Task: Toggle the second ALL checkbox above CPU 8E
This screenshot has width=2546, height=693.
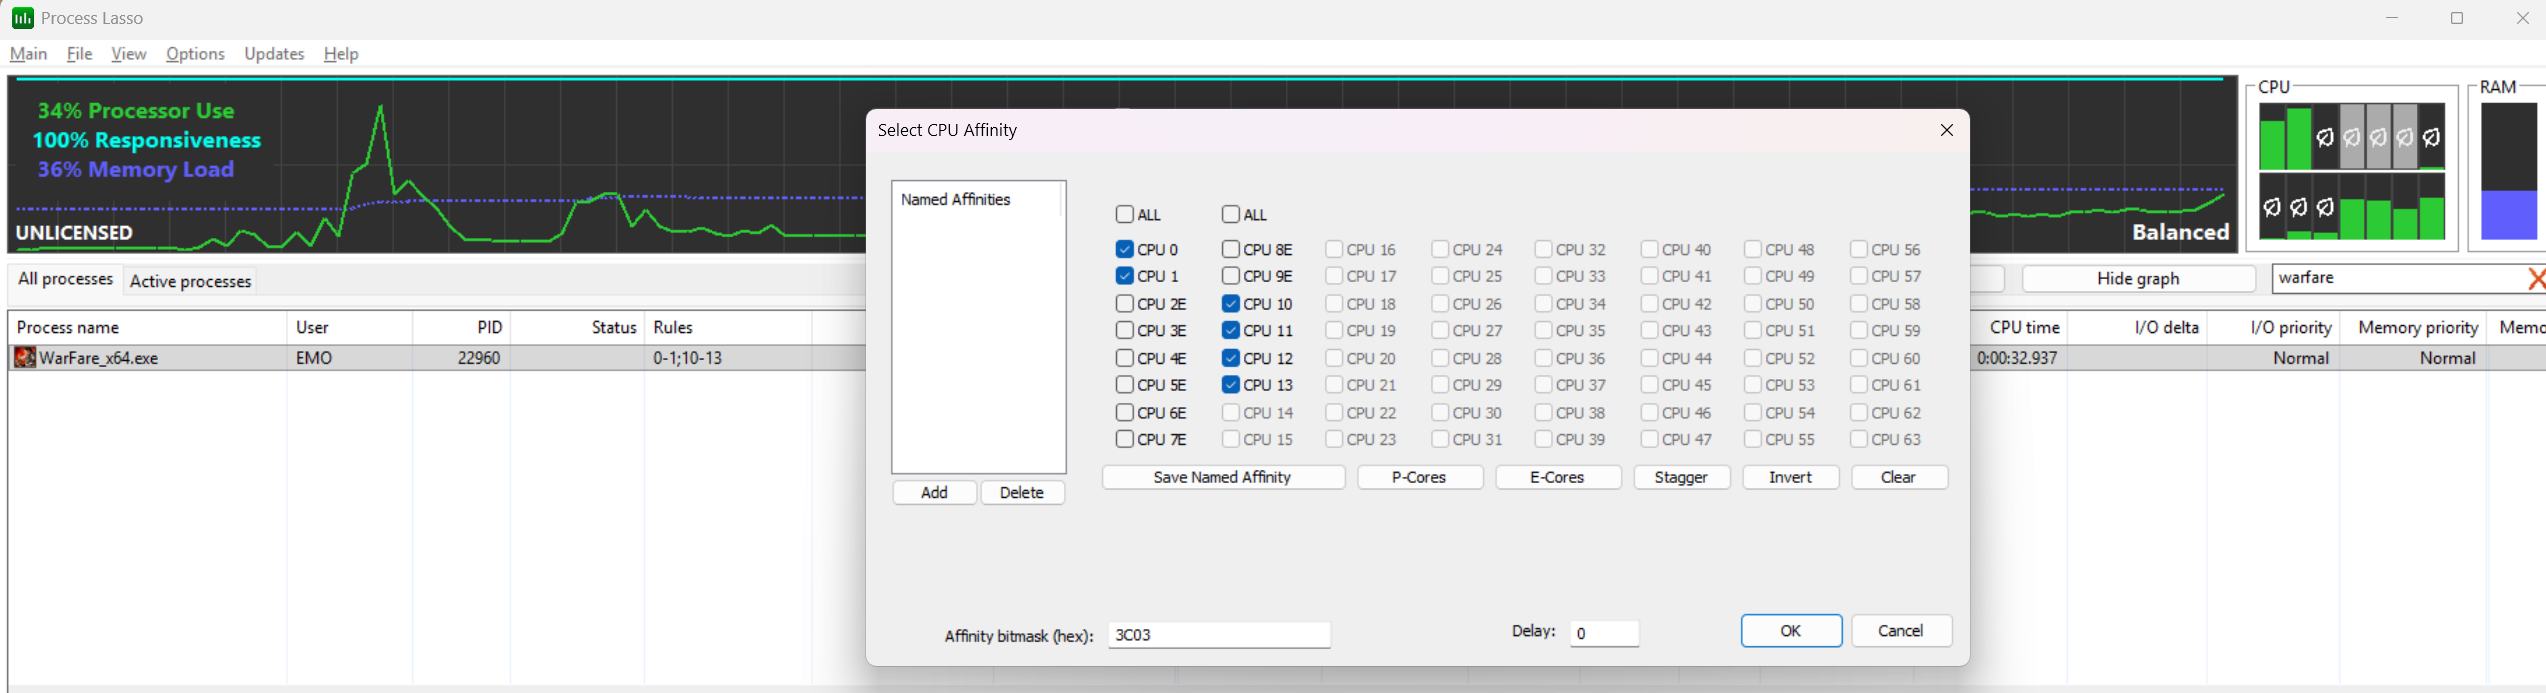Action: click(1231, 214)
